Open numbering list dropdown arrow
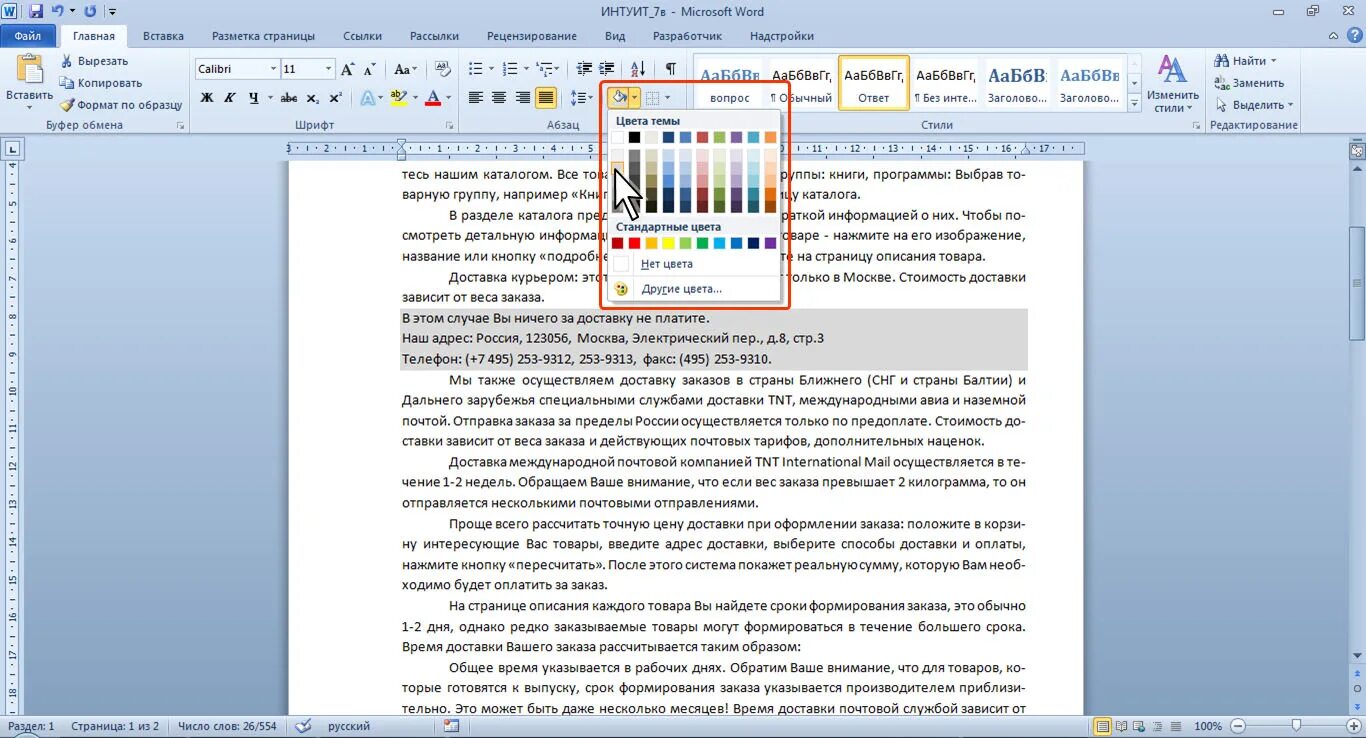This screenshot has width=1366, height=738. pyautogui.click(x=525, y=69)
